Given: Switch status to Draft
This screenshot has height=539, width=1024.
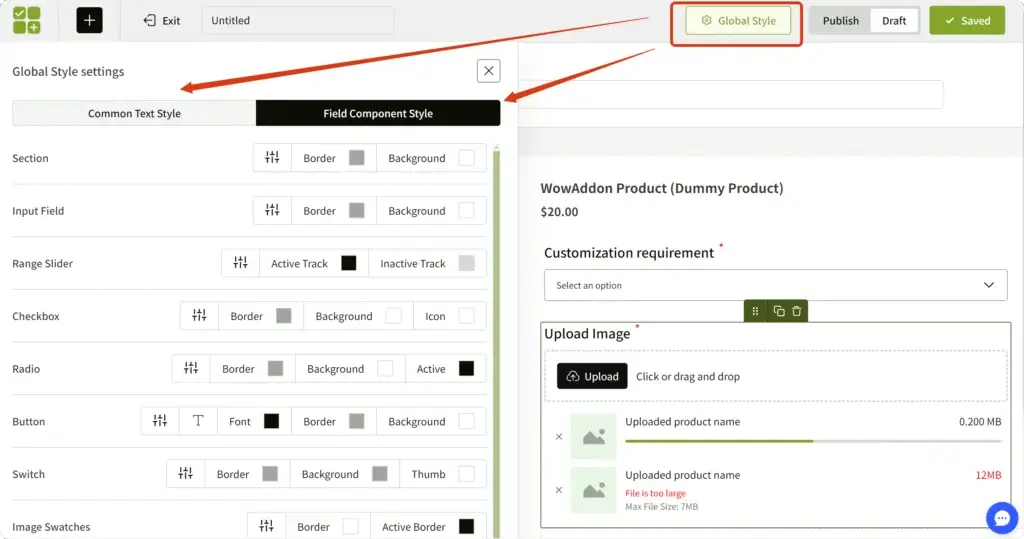Looking at the screenshot, I should (894, 20).
